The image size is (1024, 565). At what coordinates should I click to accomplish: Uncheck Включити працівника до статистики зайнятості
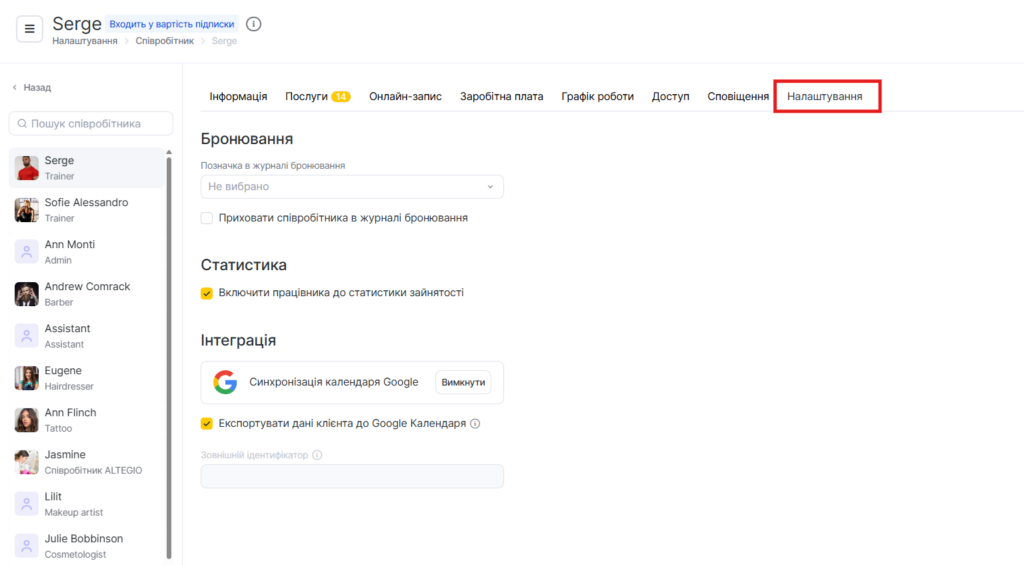[207, 293]
